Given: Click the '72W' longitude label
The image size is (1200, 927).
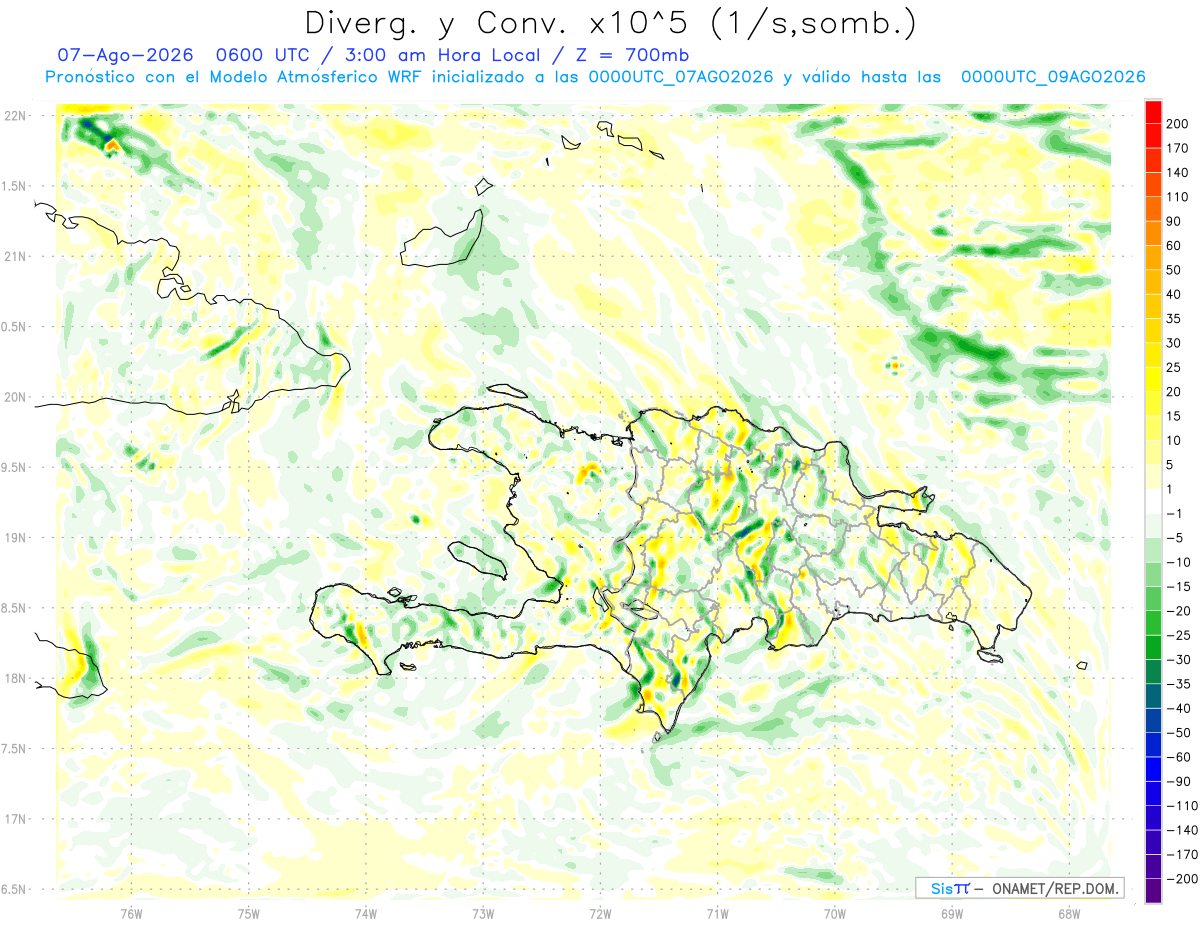Looking at the screenshot, I should [599, 912].
